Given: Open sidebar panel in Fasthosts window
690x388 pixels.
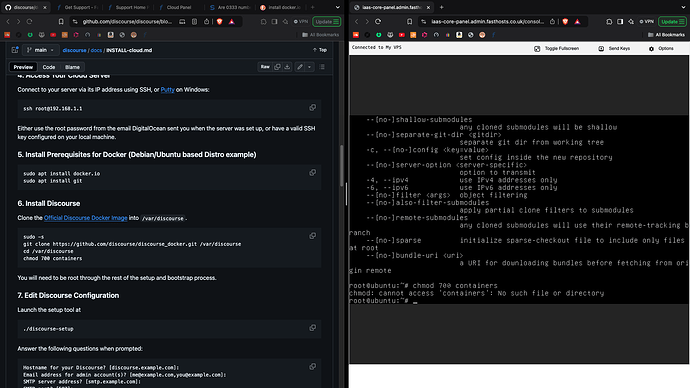Looking at the screenshot, I should pyautogui.click(x=620, y=22).
